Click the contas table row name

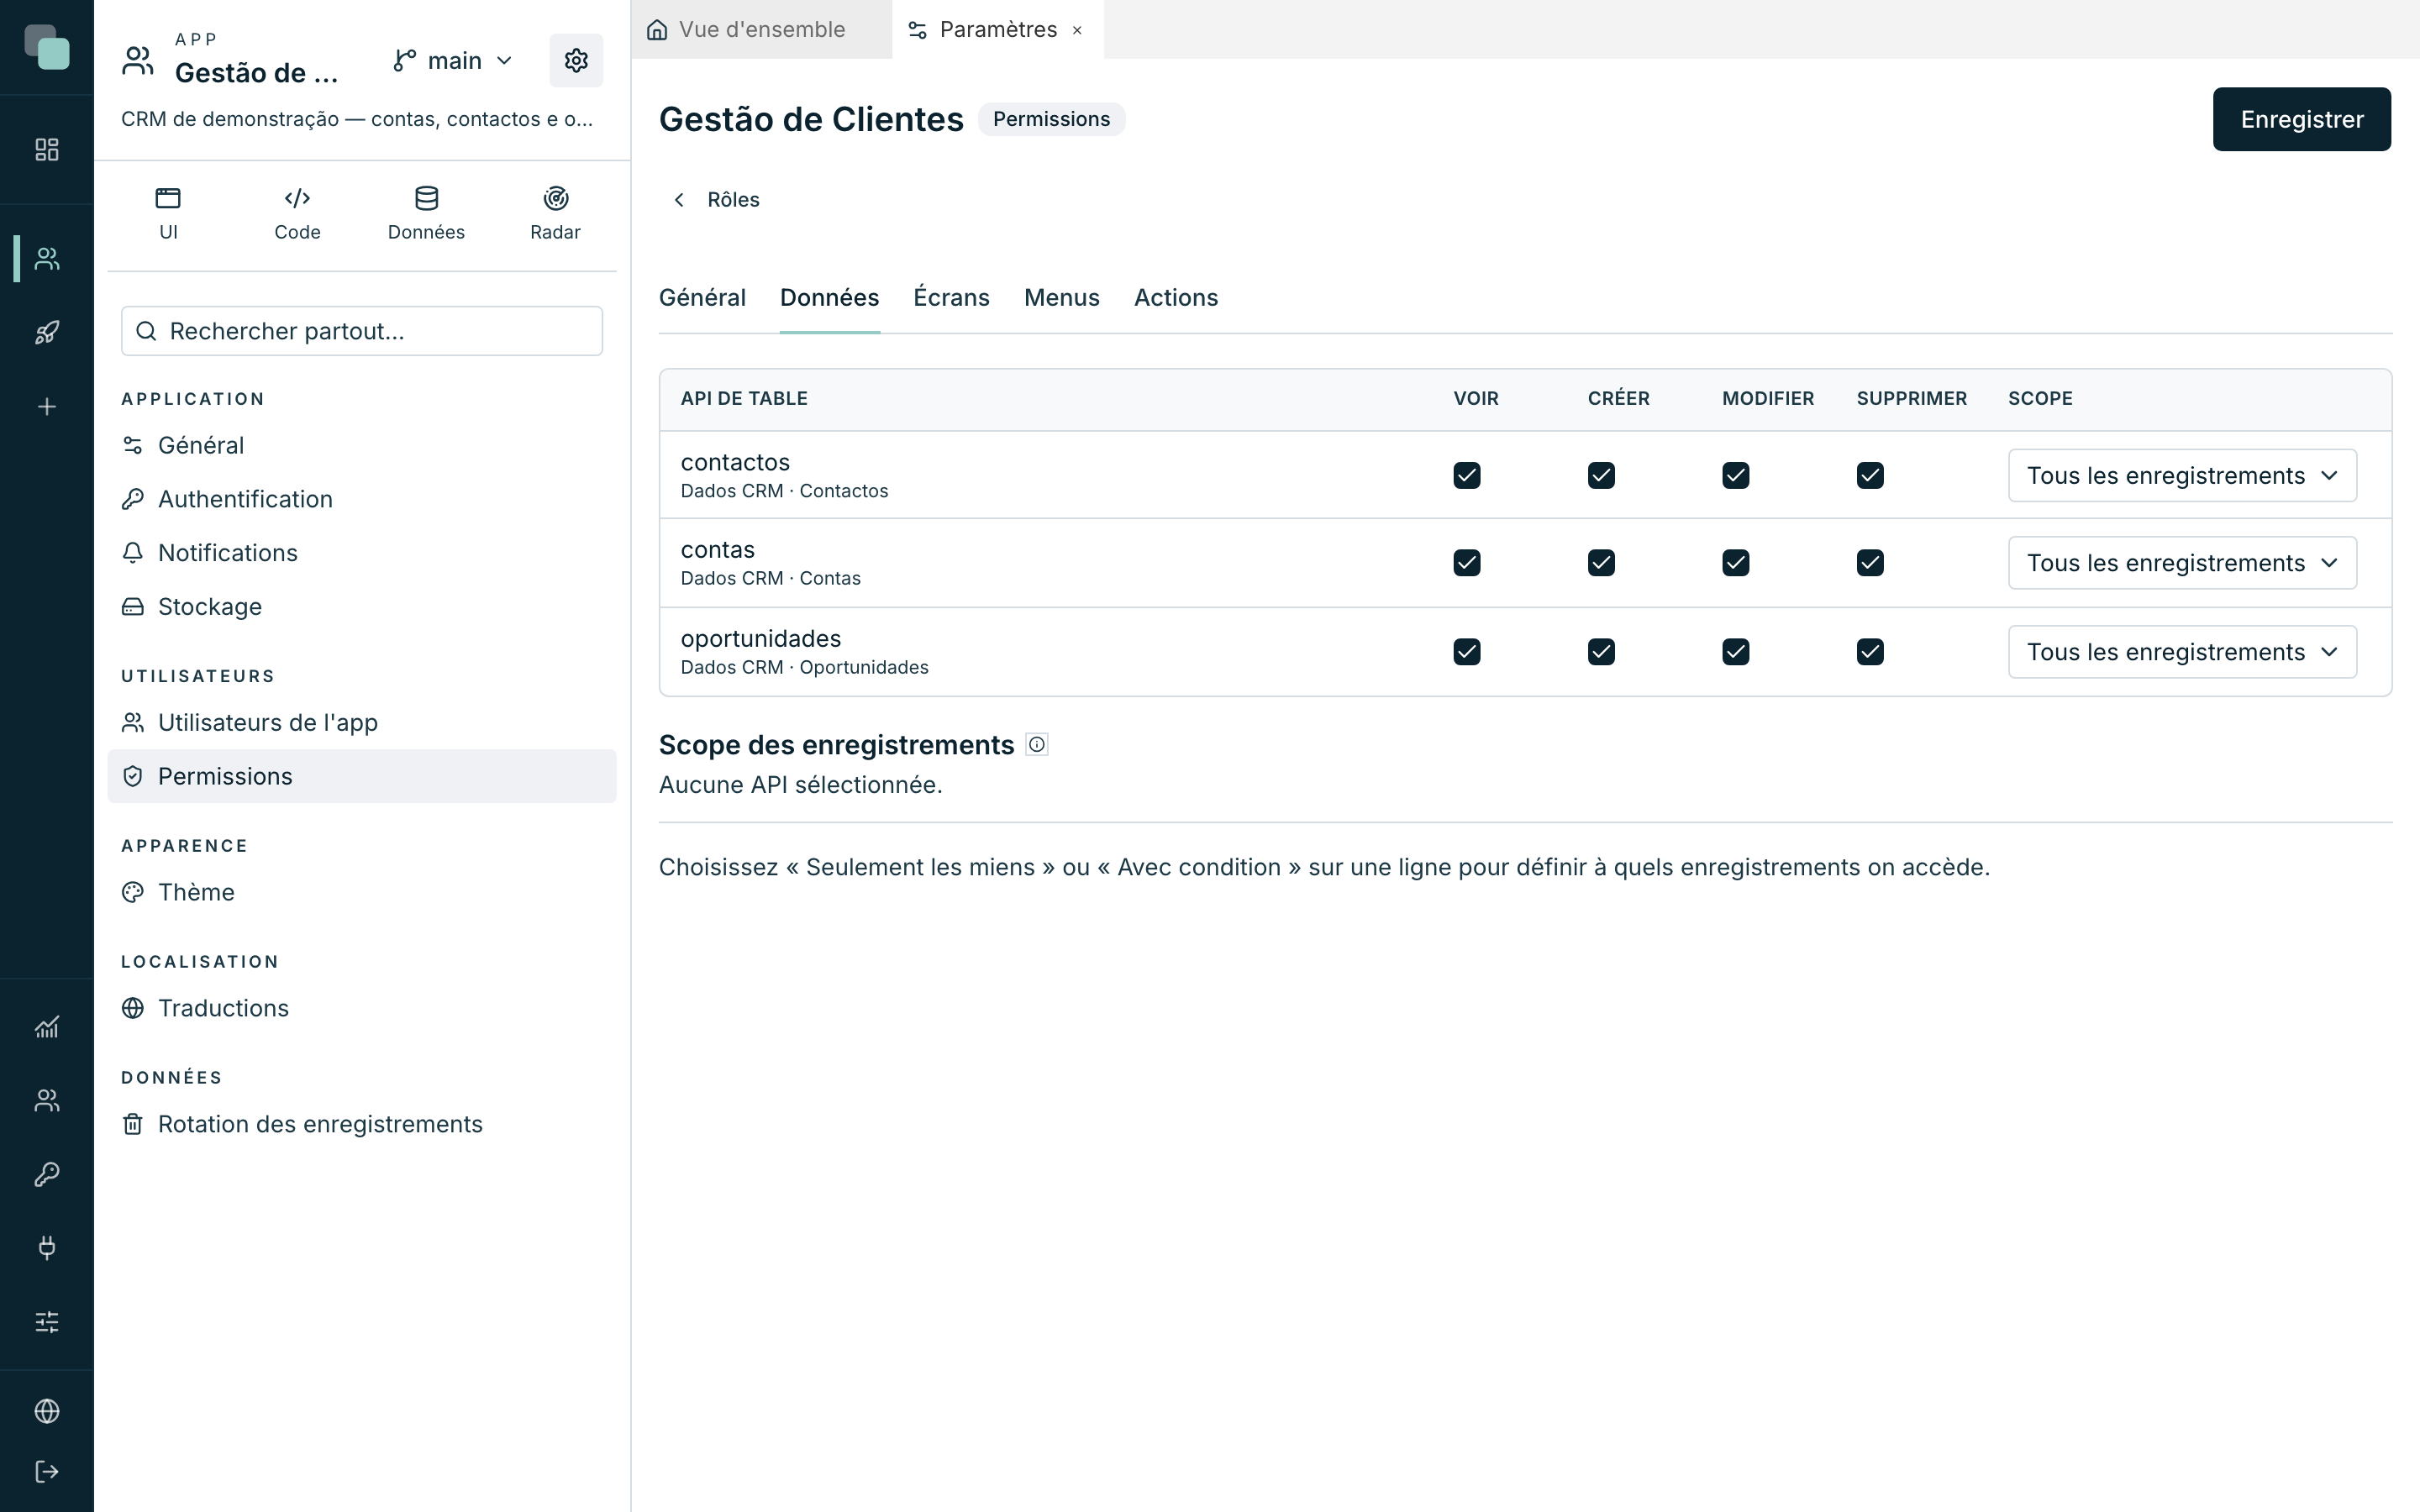(717, 550)
